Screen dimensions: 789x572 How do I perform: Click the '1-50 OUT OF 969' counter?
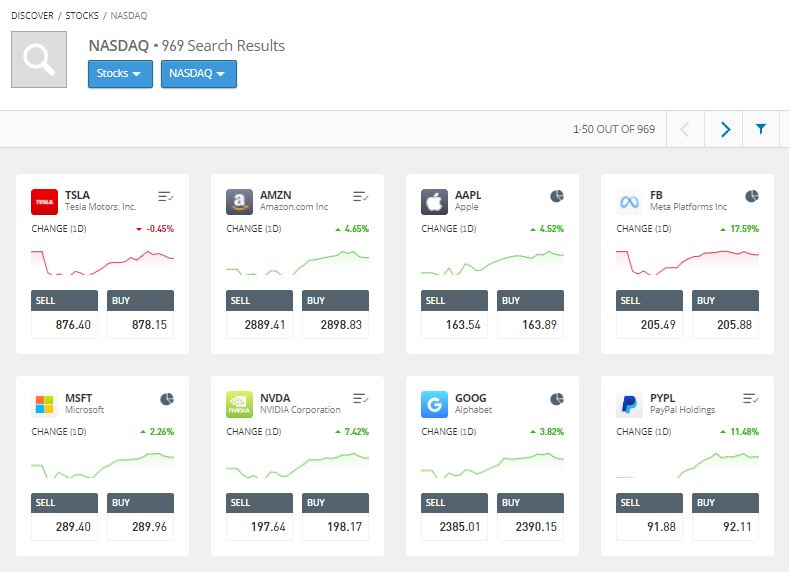(x=614, y=129)
